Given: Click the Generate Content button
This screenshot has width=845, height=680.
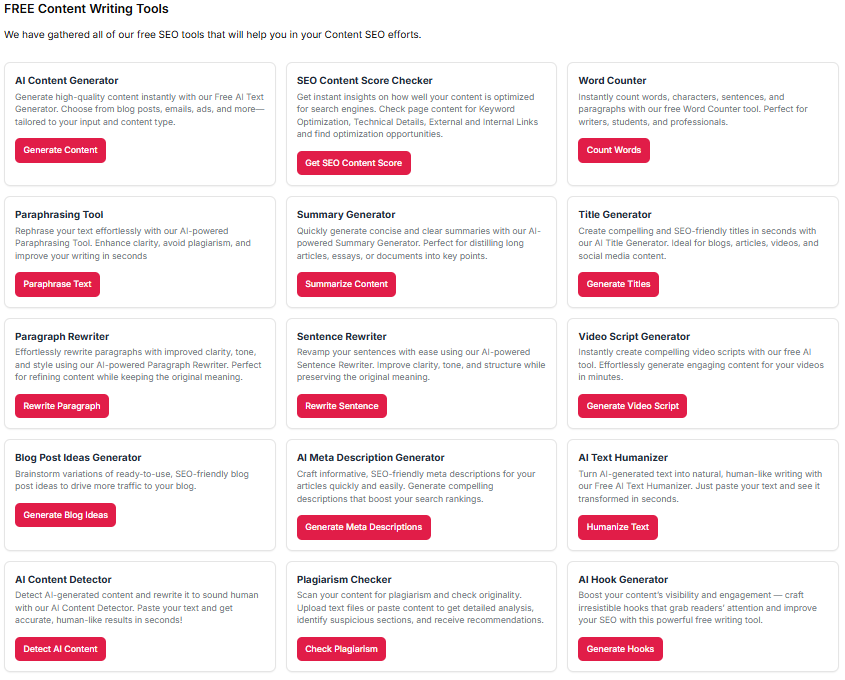Looking at the screenshot, I should pyautogui.click(x=60, y=150).
